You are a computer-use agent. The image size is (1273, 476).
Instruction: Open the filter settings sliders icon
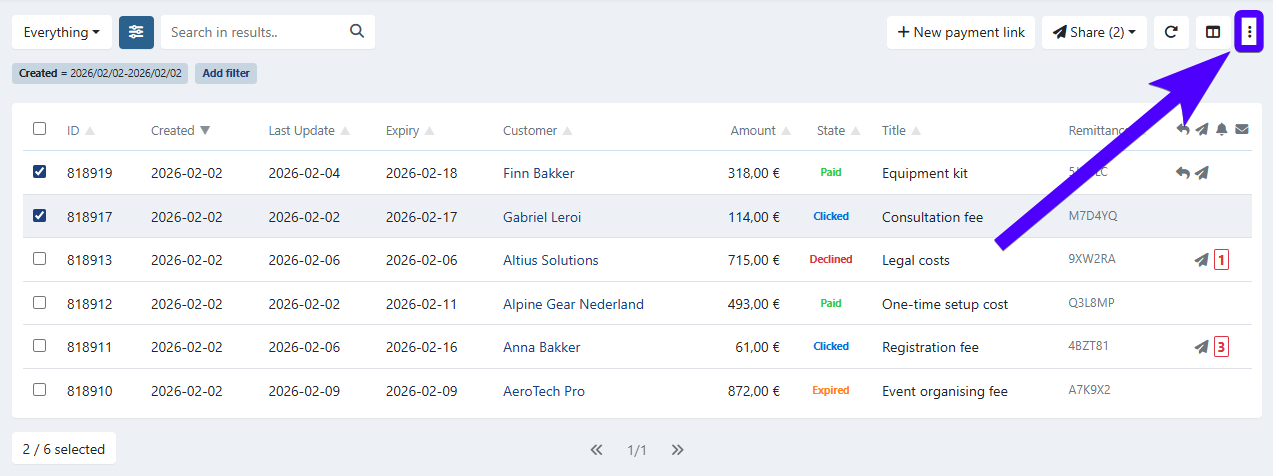click(136, 32)
